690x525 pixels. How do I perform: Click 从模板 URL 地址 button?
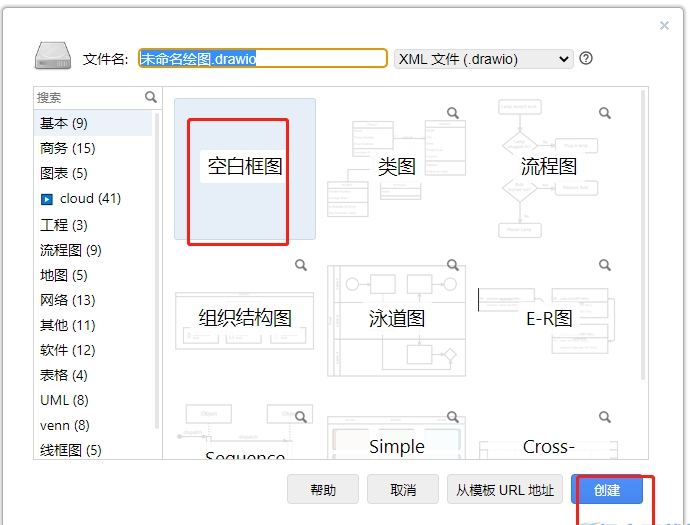click(x=504, y=489)
